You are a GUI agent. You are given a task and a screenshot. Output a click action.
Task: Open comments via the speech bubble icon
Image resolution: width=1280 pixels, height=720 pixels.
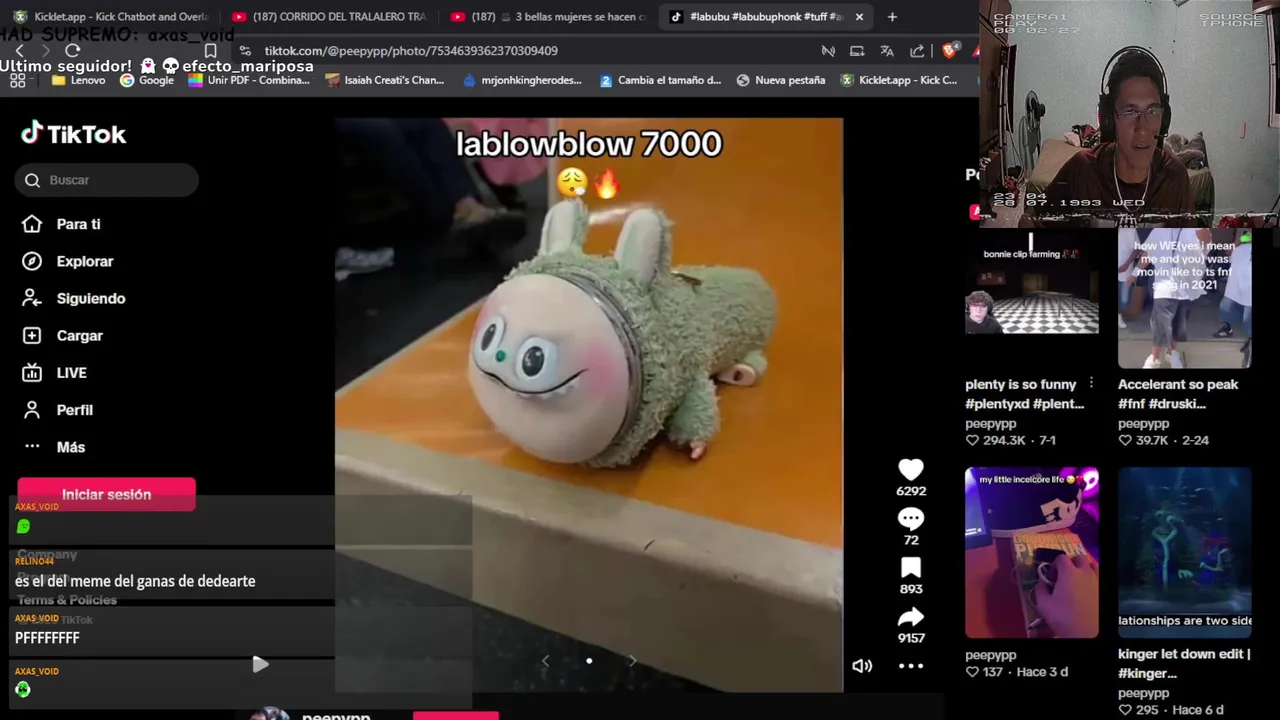coord(910,519)
